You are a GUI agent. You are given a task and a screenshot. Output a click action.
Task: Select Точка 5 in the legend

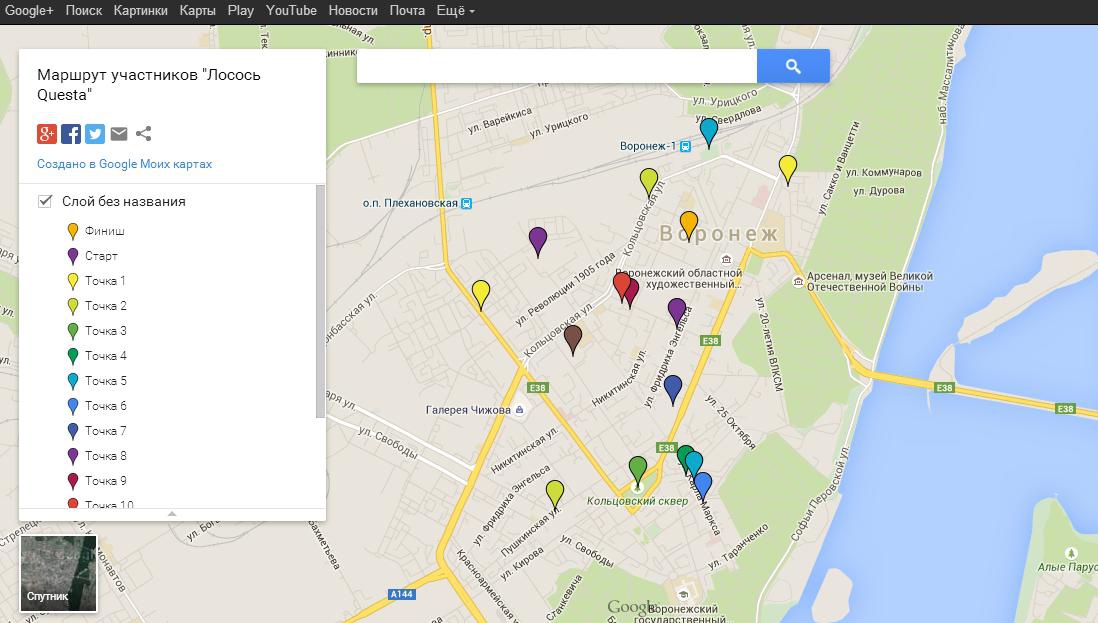[x=106, y=381]
